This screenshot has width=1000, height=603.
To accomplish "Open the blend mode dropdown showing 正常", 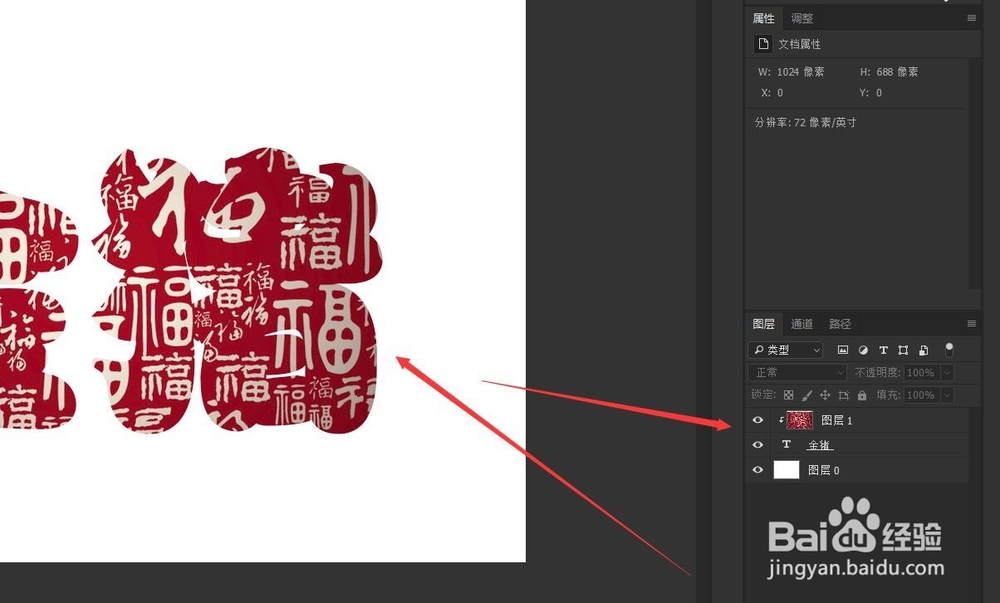I will click(795, 371).
